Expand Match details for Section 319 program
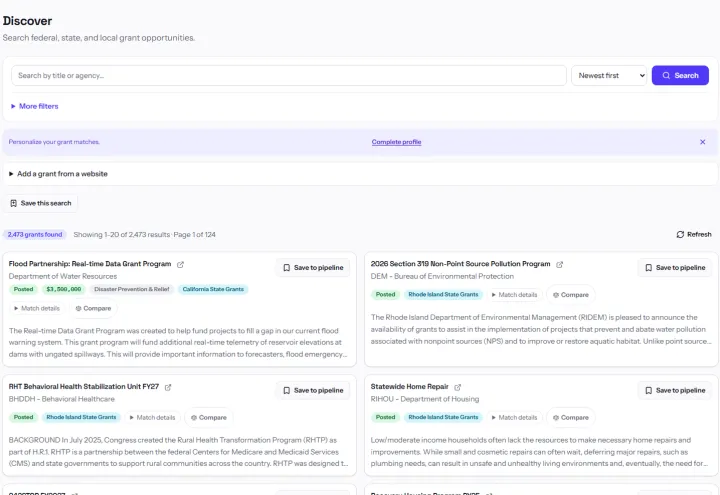 click(x=514, y=295)
